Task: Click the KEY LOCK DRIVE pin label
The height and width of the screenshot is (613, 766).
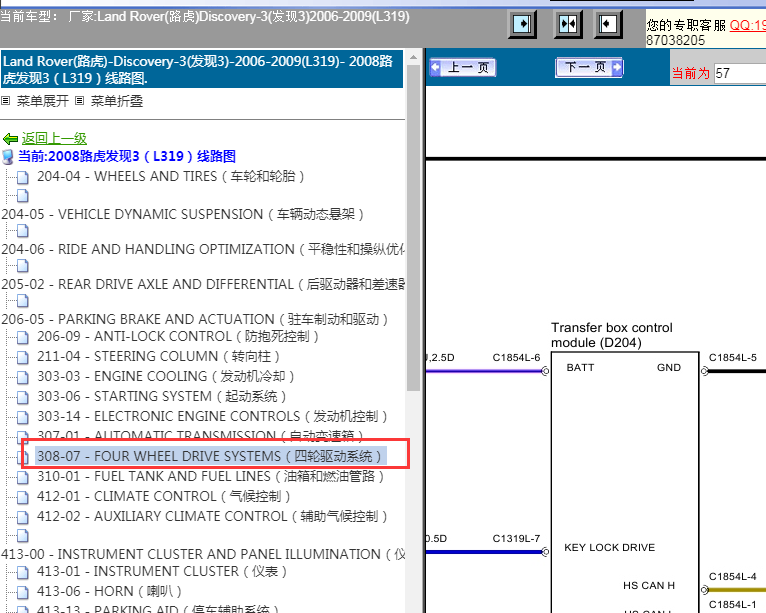Action: (610, 548)
